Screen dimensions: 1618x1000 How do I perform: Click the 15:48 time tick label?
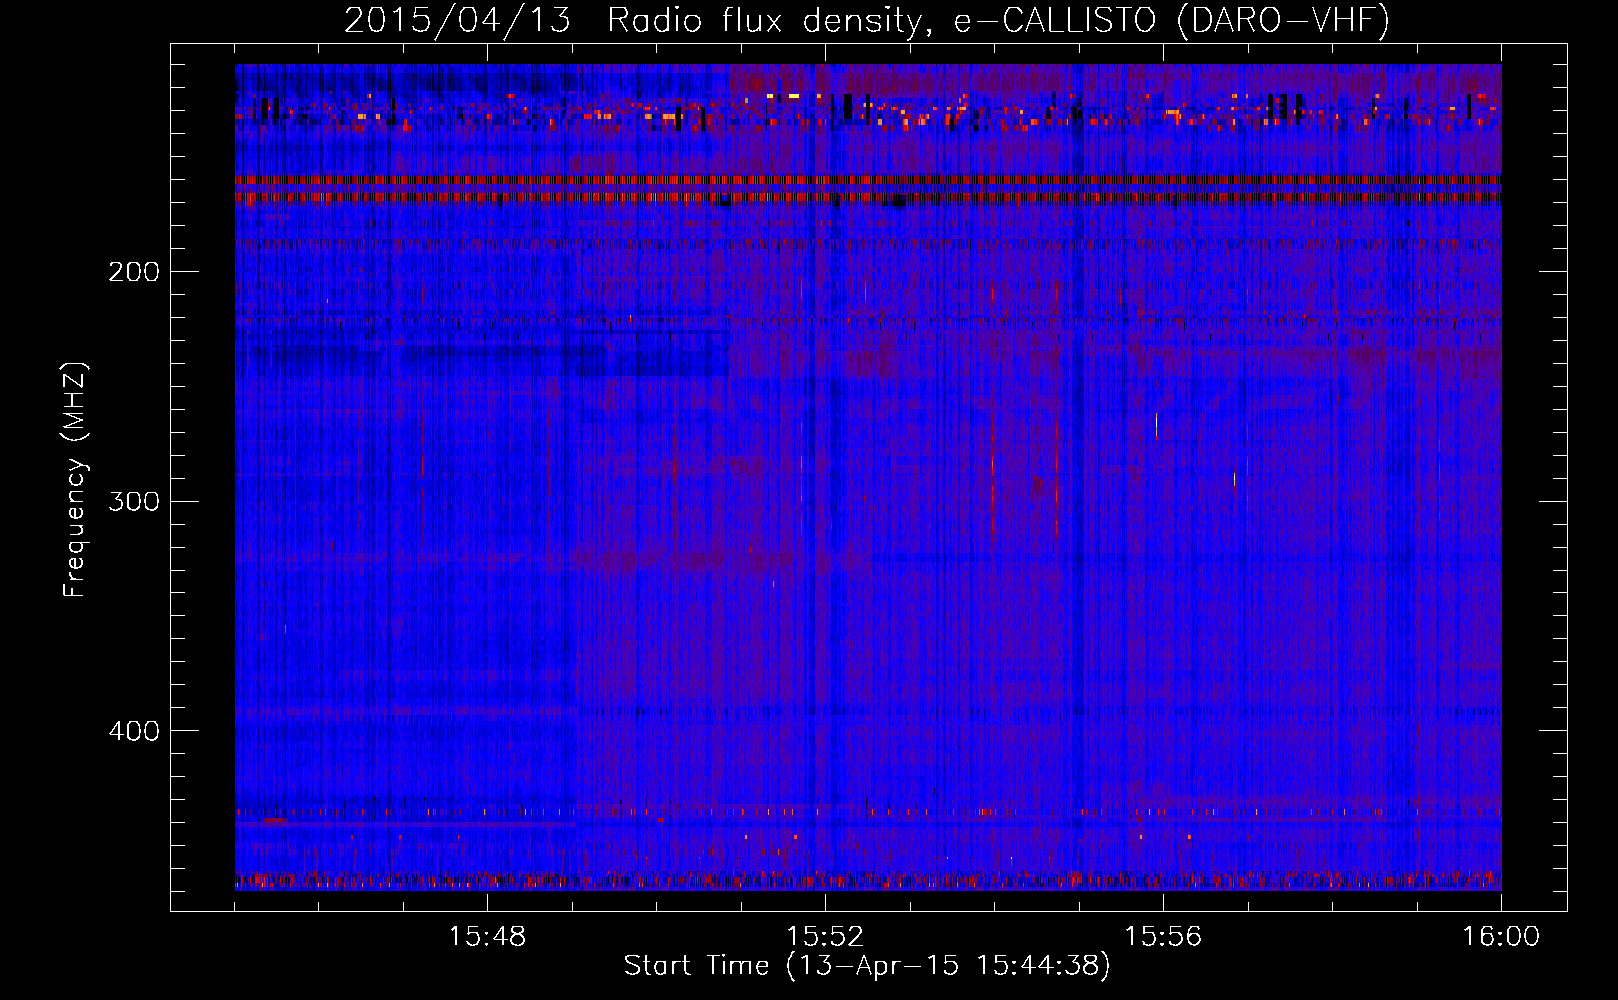coord(487,937)
